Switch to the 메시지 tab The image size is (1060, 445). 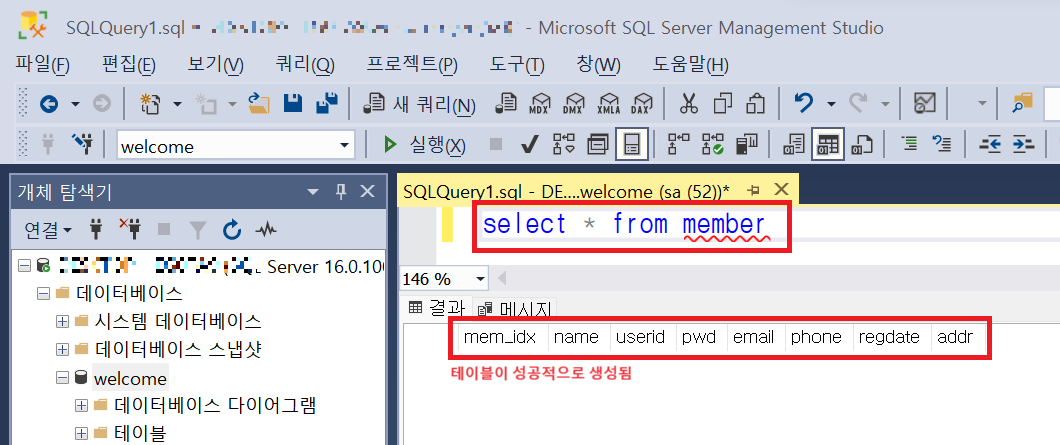[515, 310]
